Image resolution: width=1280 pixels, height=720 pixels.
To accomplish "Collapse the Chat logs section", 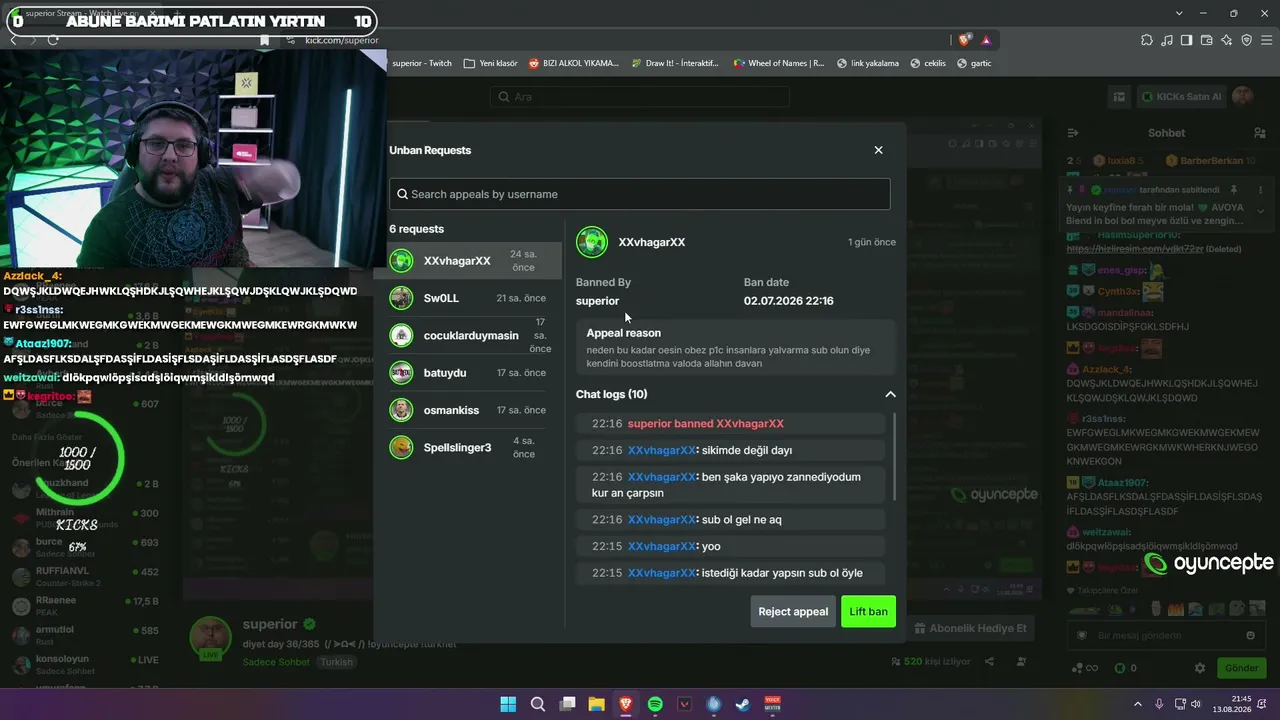I will click(890, 394).
